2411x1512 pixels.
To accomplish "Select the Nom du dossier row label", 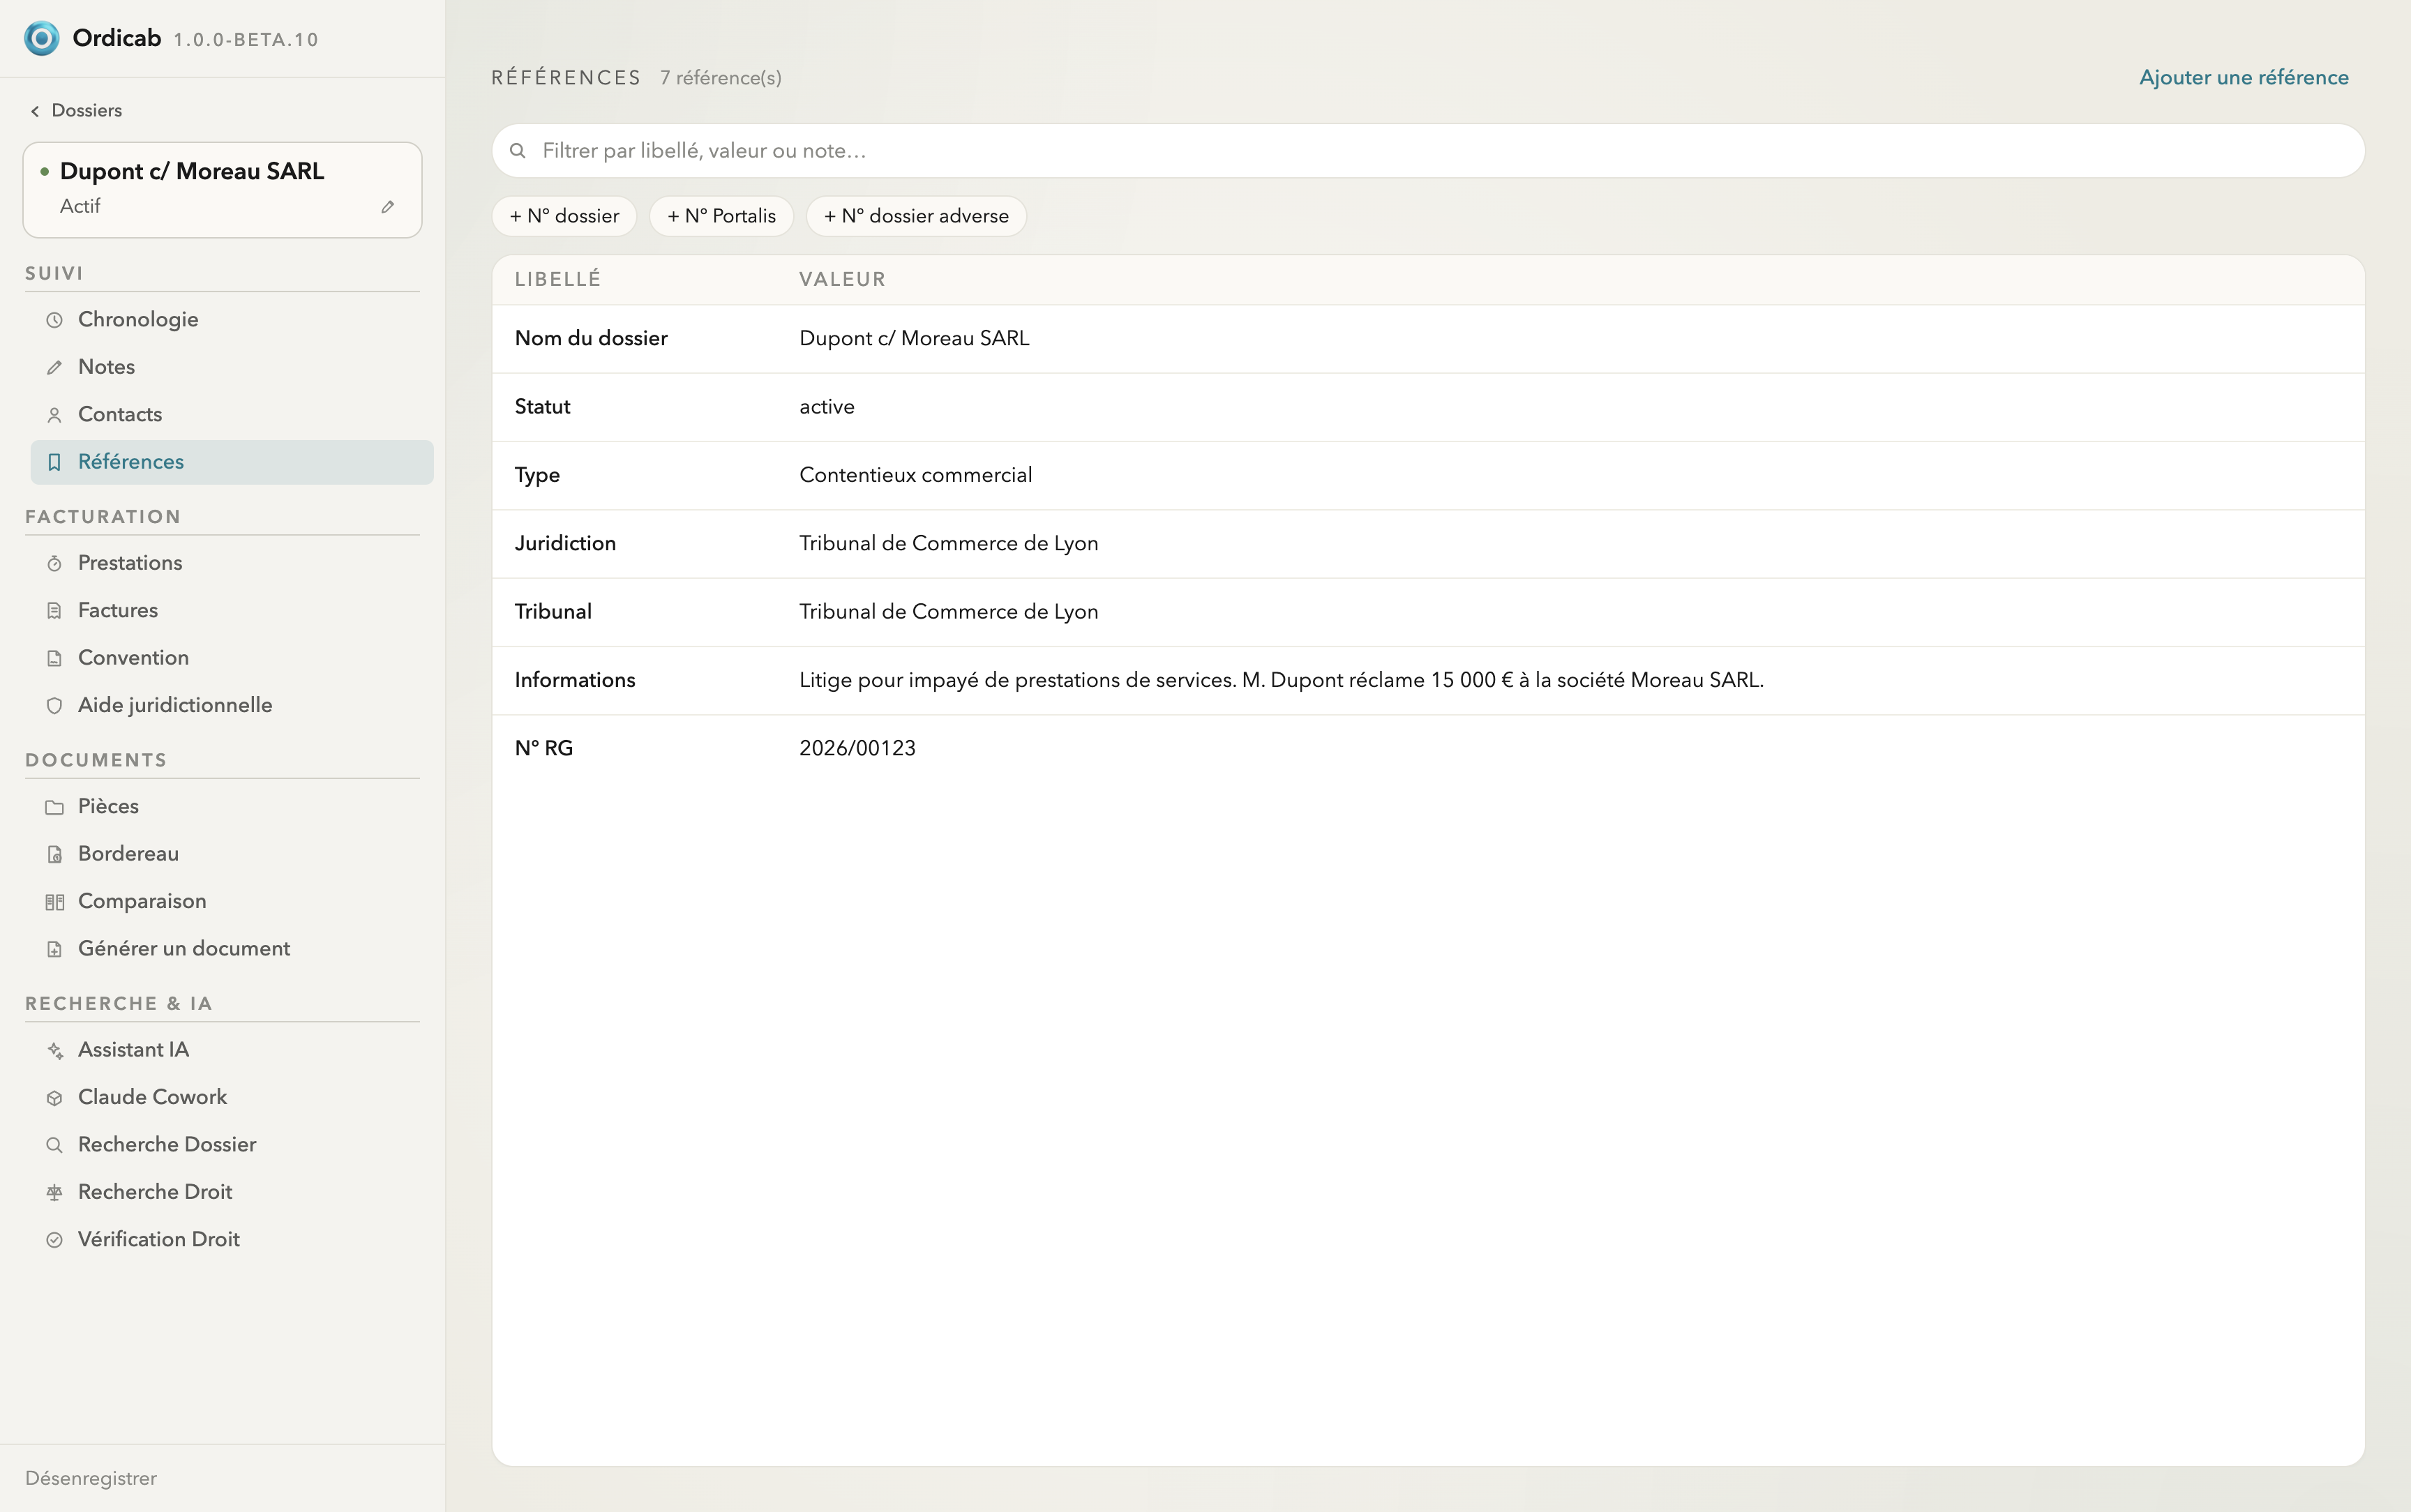I will coord(591,339).
